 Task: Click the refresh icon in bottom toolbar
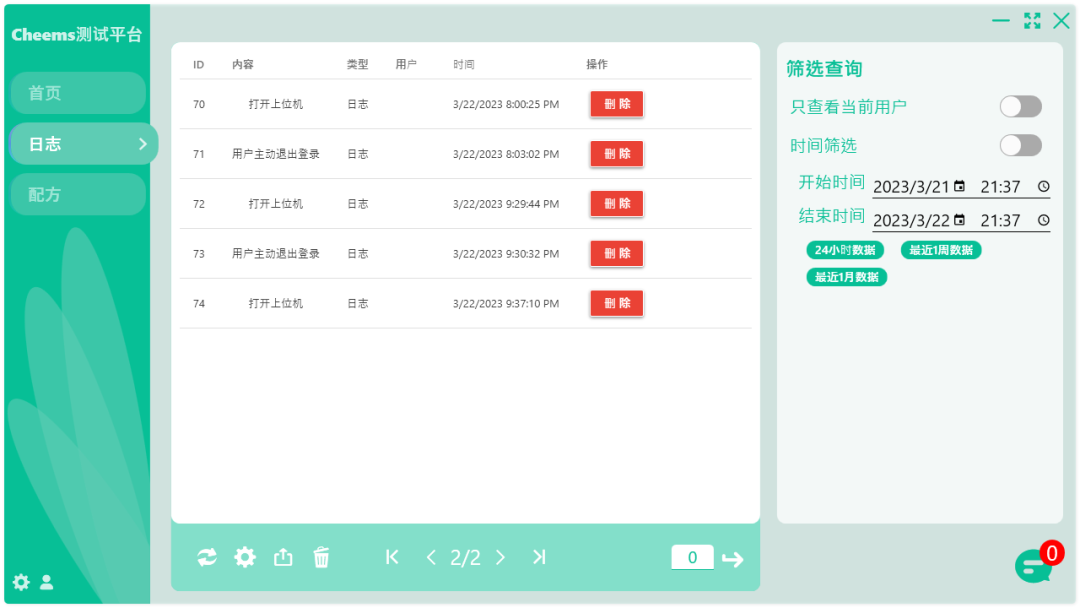(x=207, y=558)
